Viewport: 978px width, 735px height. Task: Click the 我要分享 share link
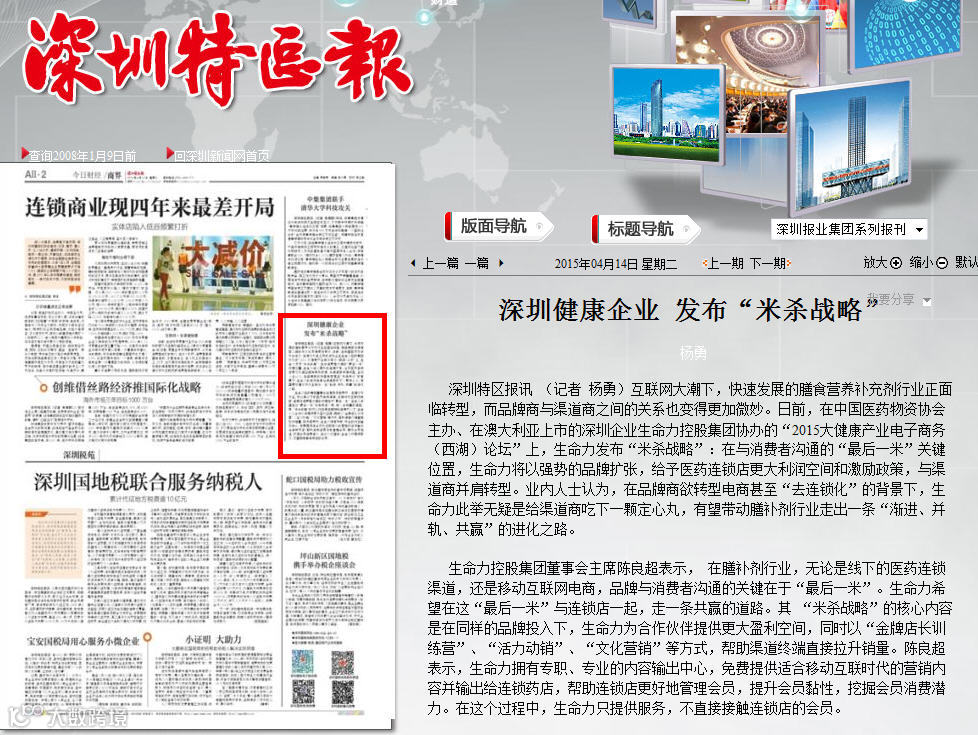pyautogui.click(x=891, y=299)
